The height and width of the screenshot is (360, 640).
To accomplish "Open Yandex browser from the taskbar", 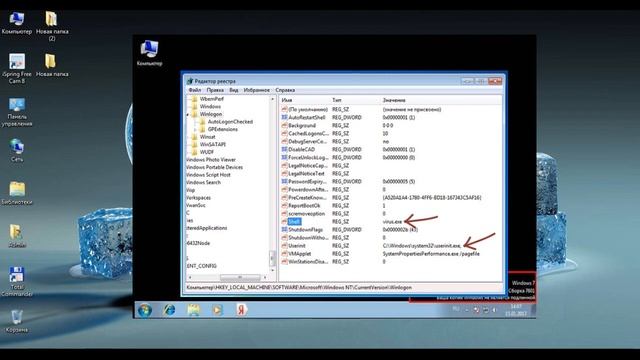I will pyautogui.click(x=241, y=310).
